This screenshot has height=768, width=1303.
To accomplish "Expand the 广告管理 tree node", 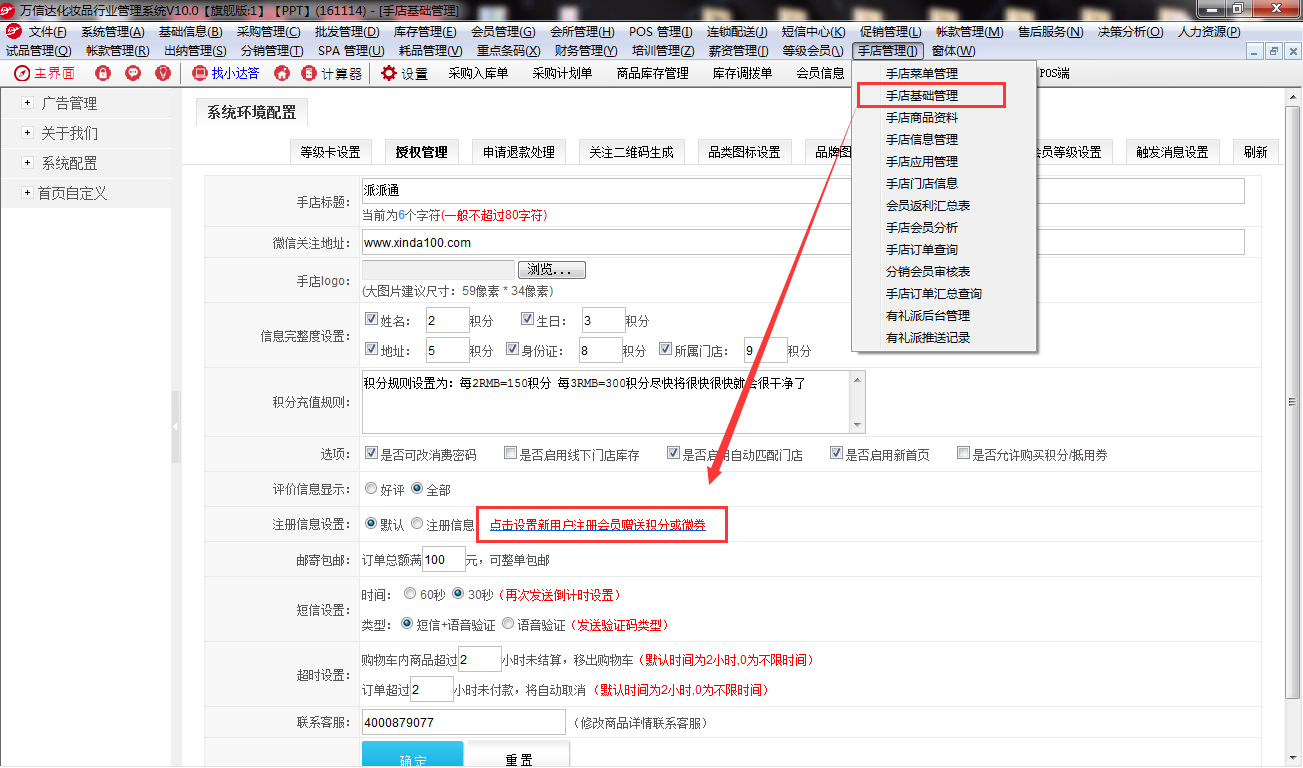I will [x=27, y=103].
